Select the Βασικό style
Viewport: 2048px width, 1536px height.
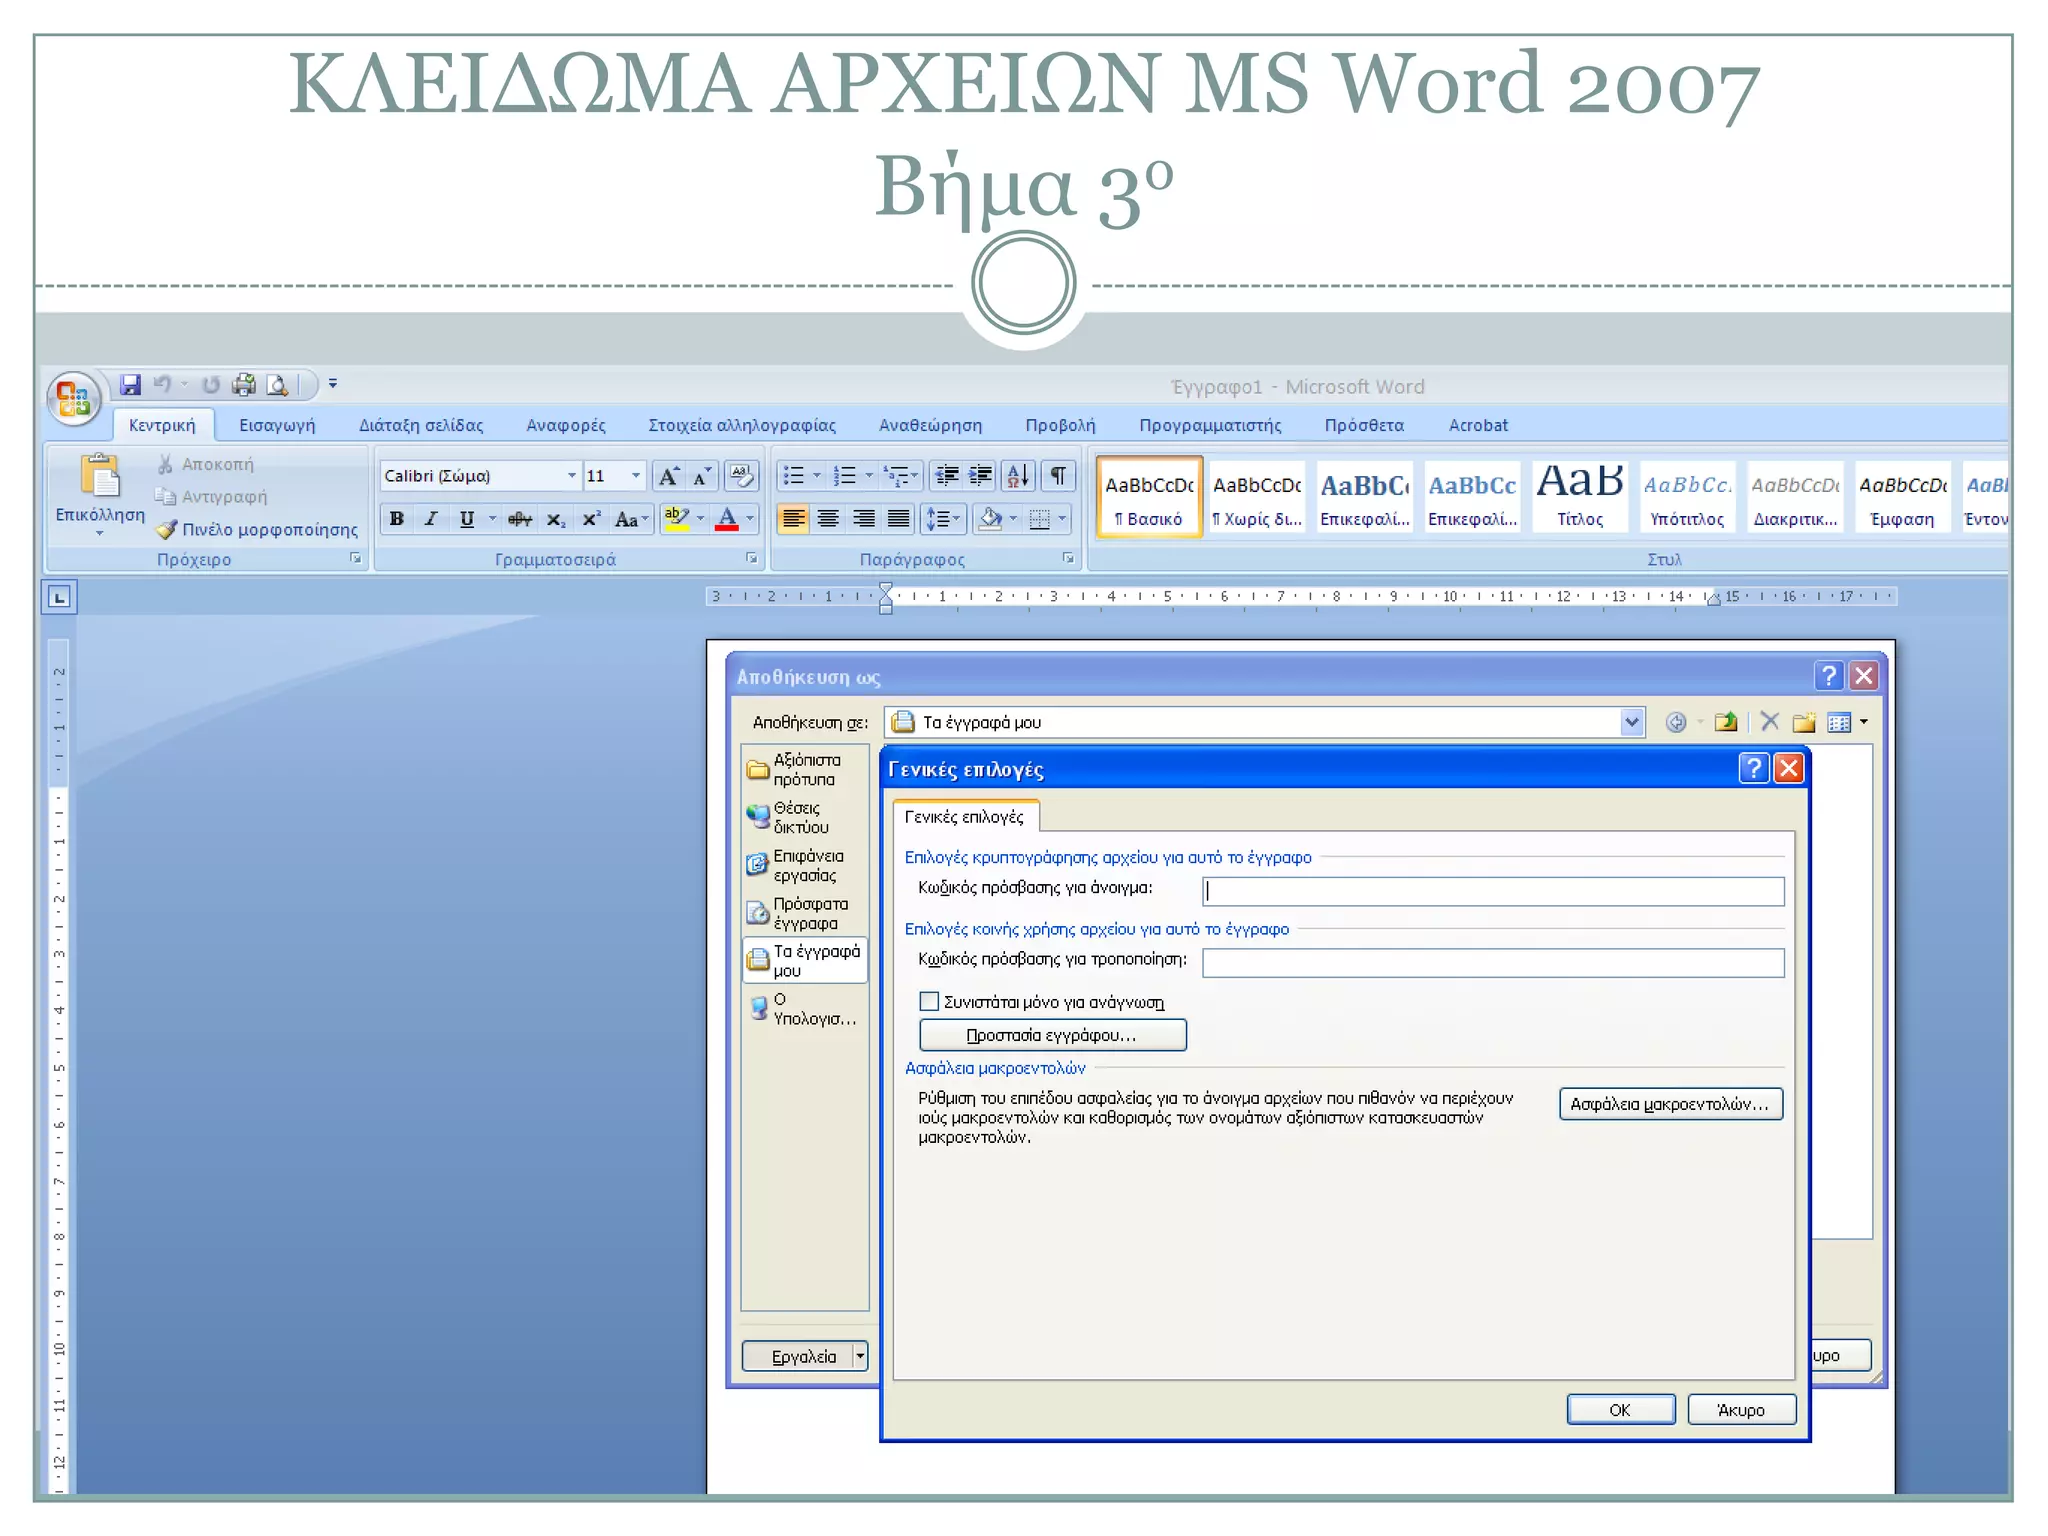(x=1149, y=497)
